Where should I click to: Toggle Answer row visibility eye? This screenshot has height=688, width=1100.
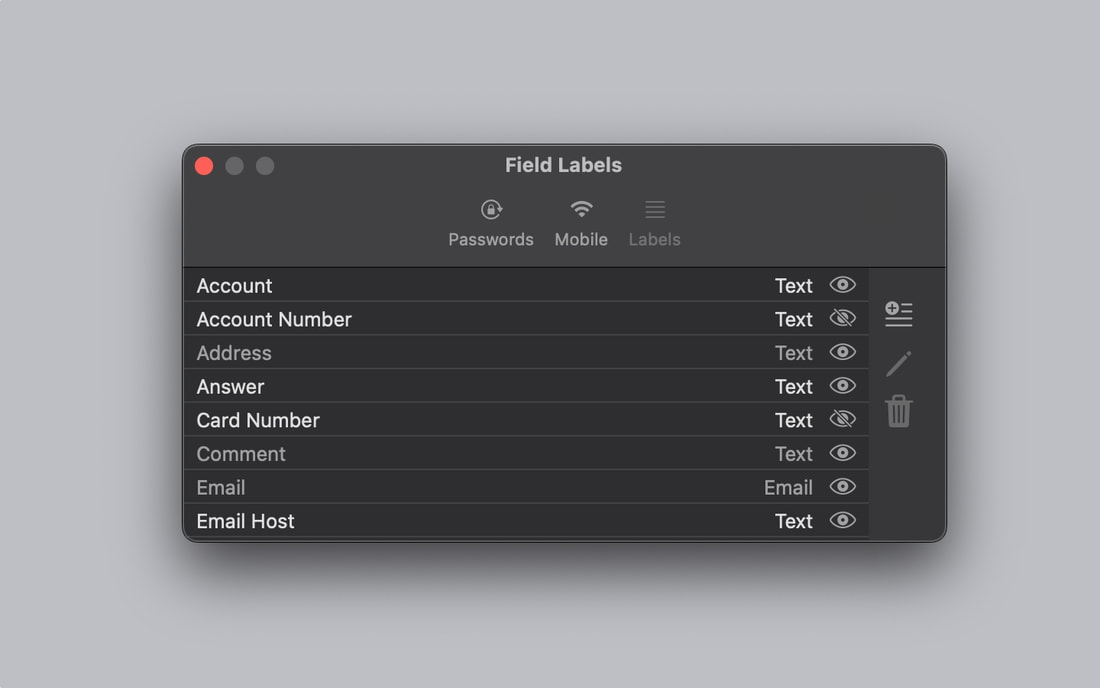coord(843,386)
